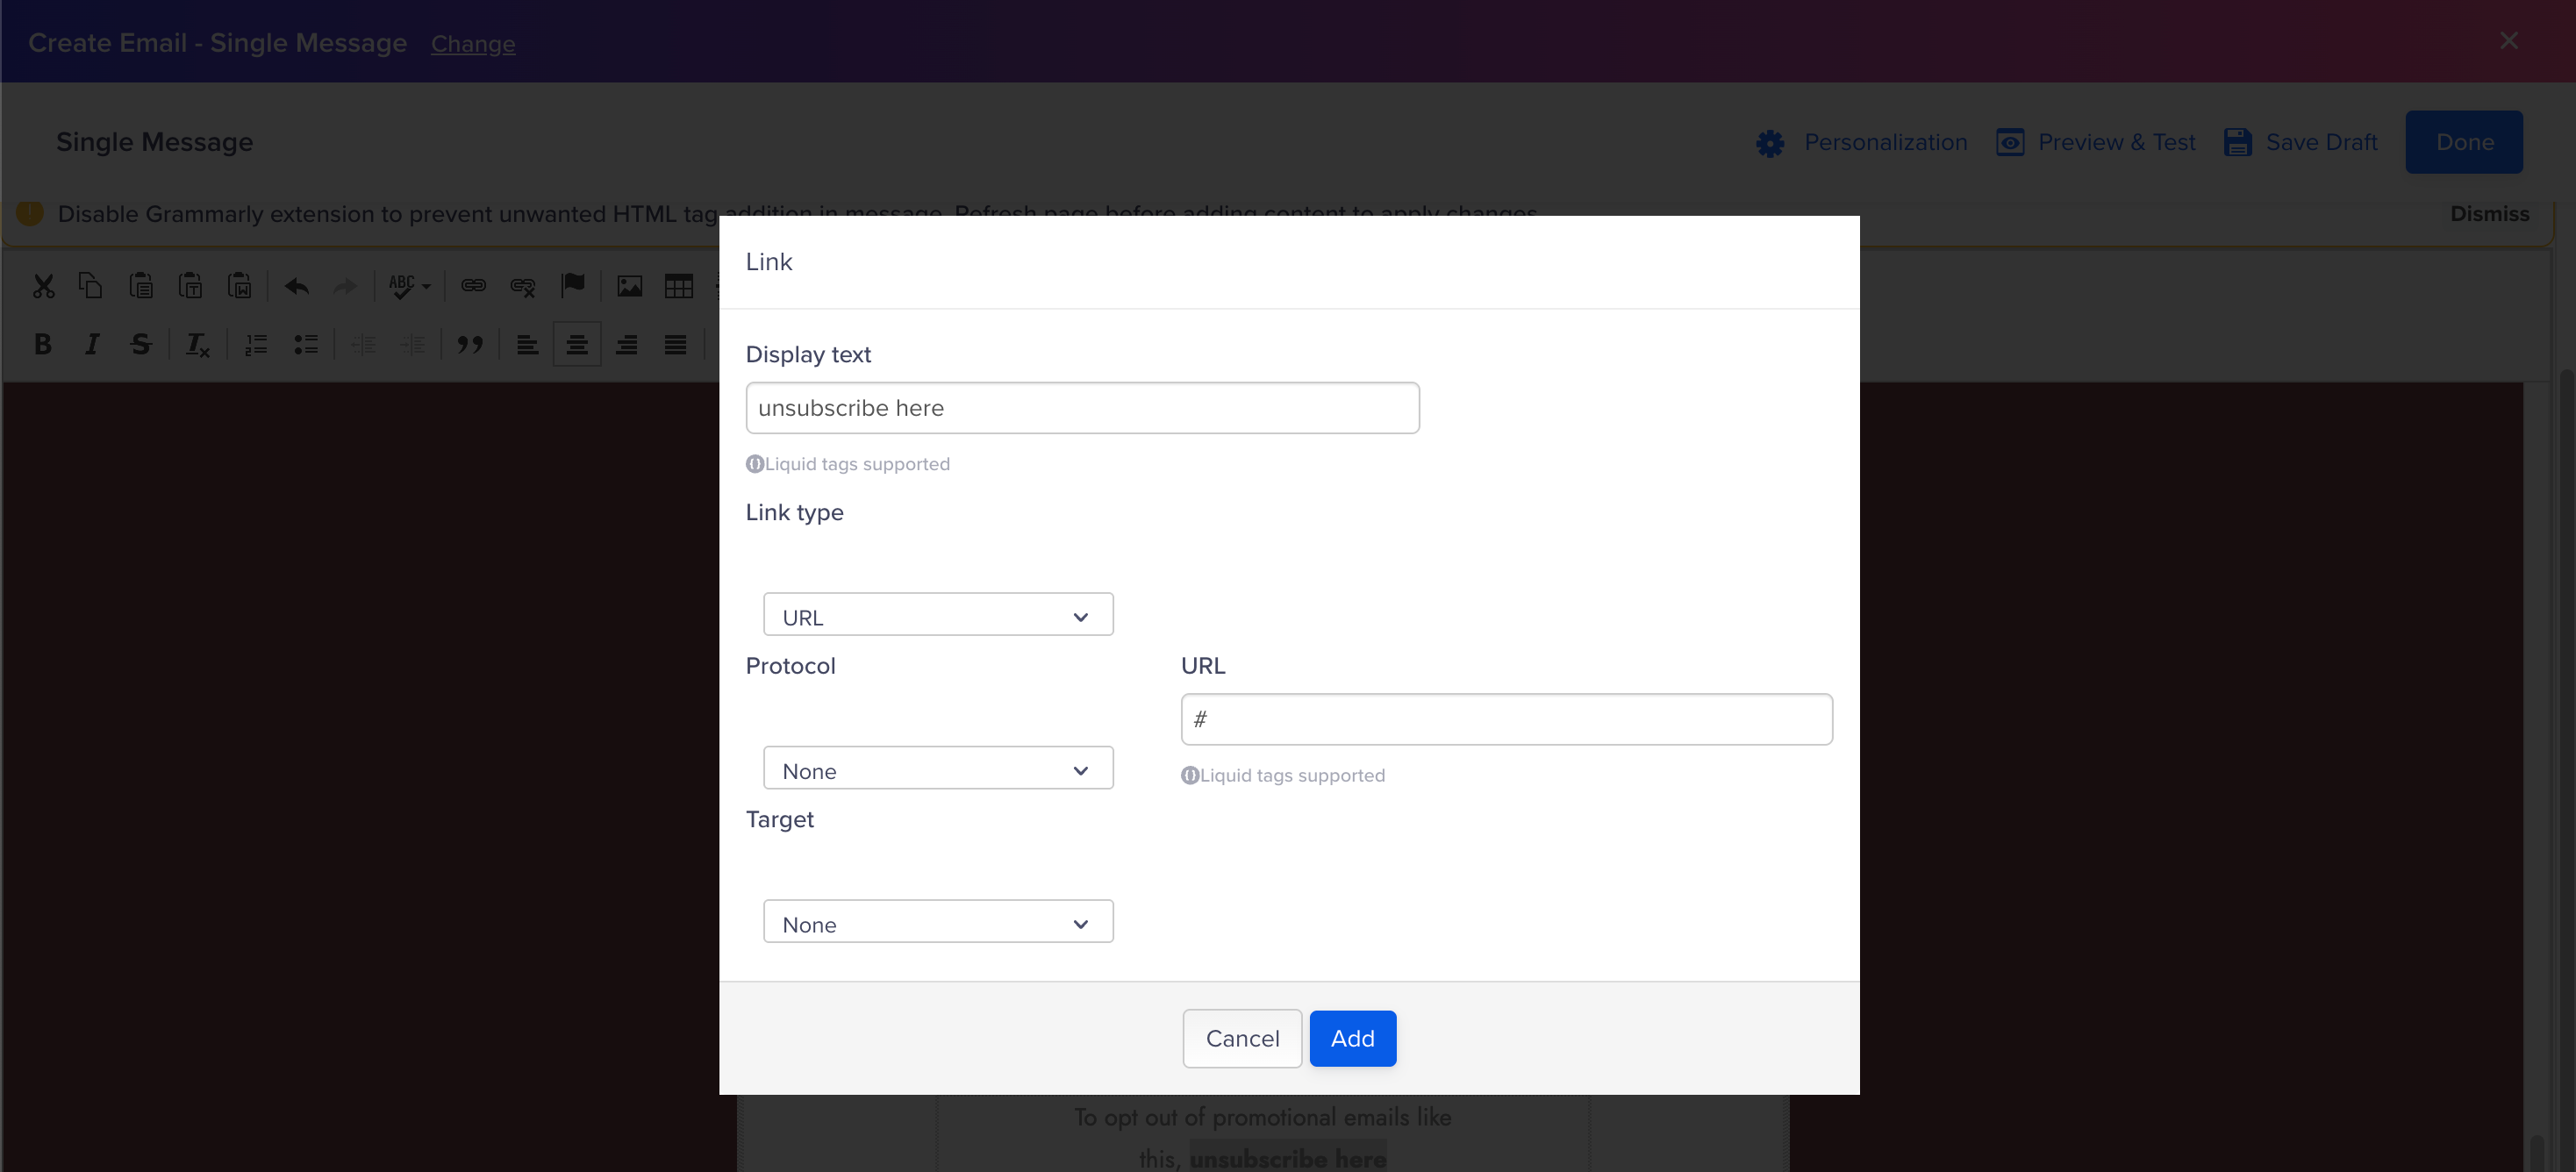The height and width of the screenshot is (1172, 2576).
Task: Click the Insert Image icon
Action: point(629,286)
